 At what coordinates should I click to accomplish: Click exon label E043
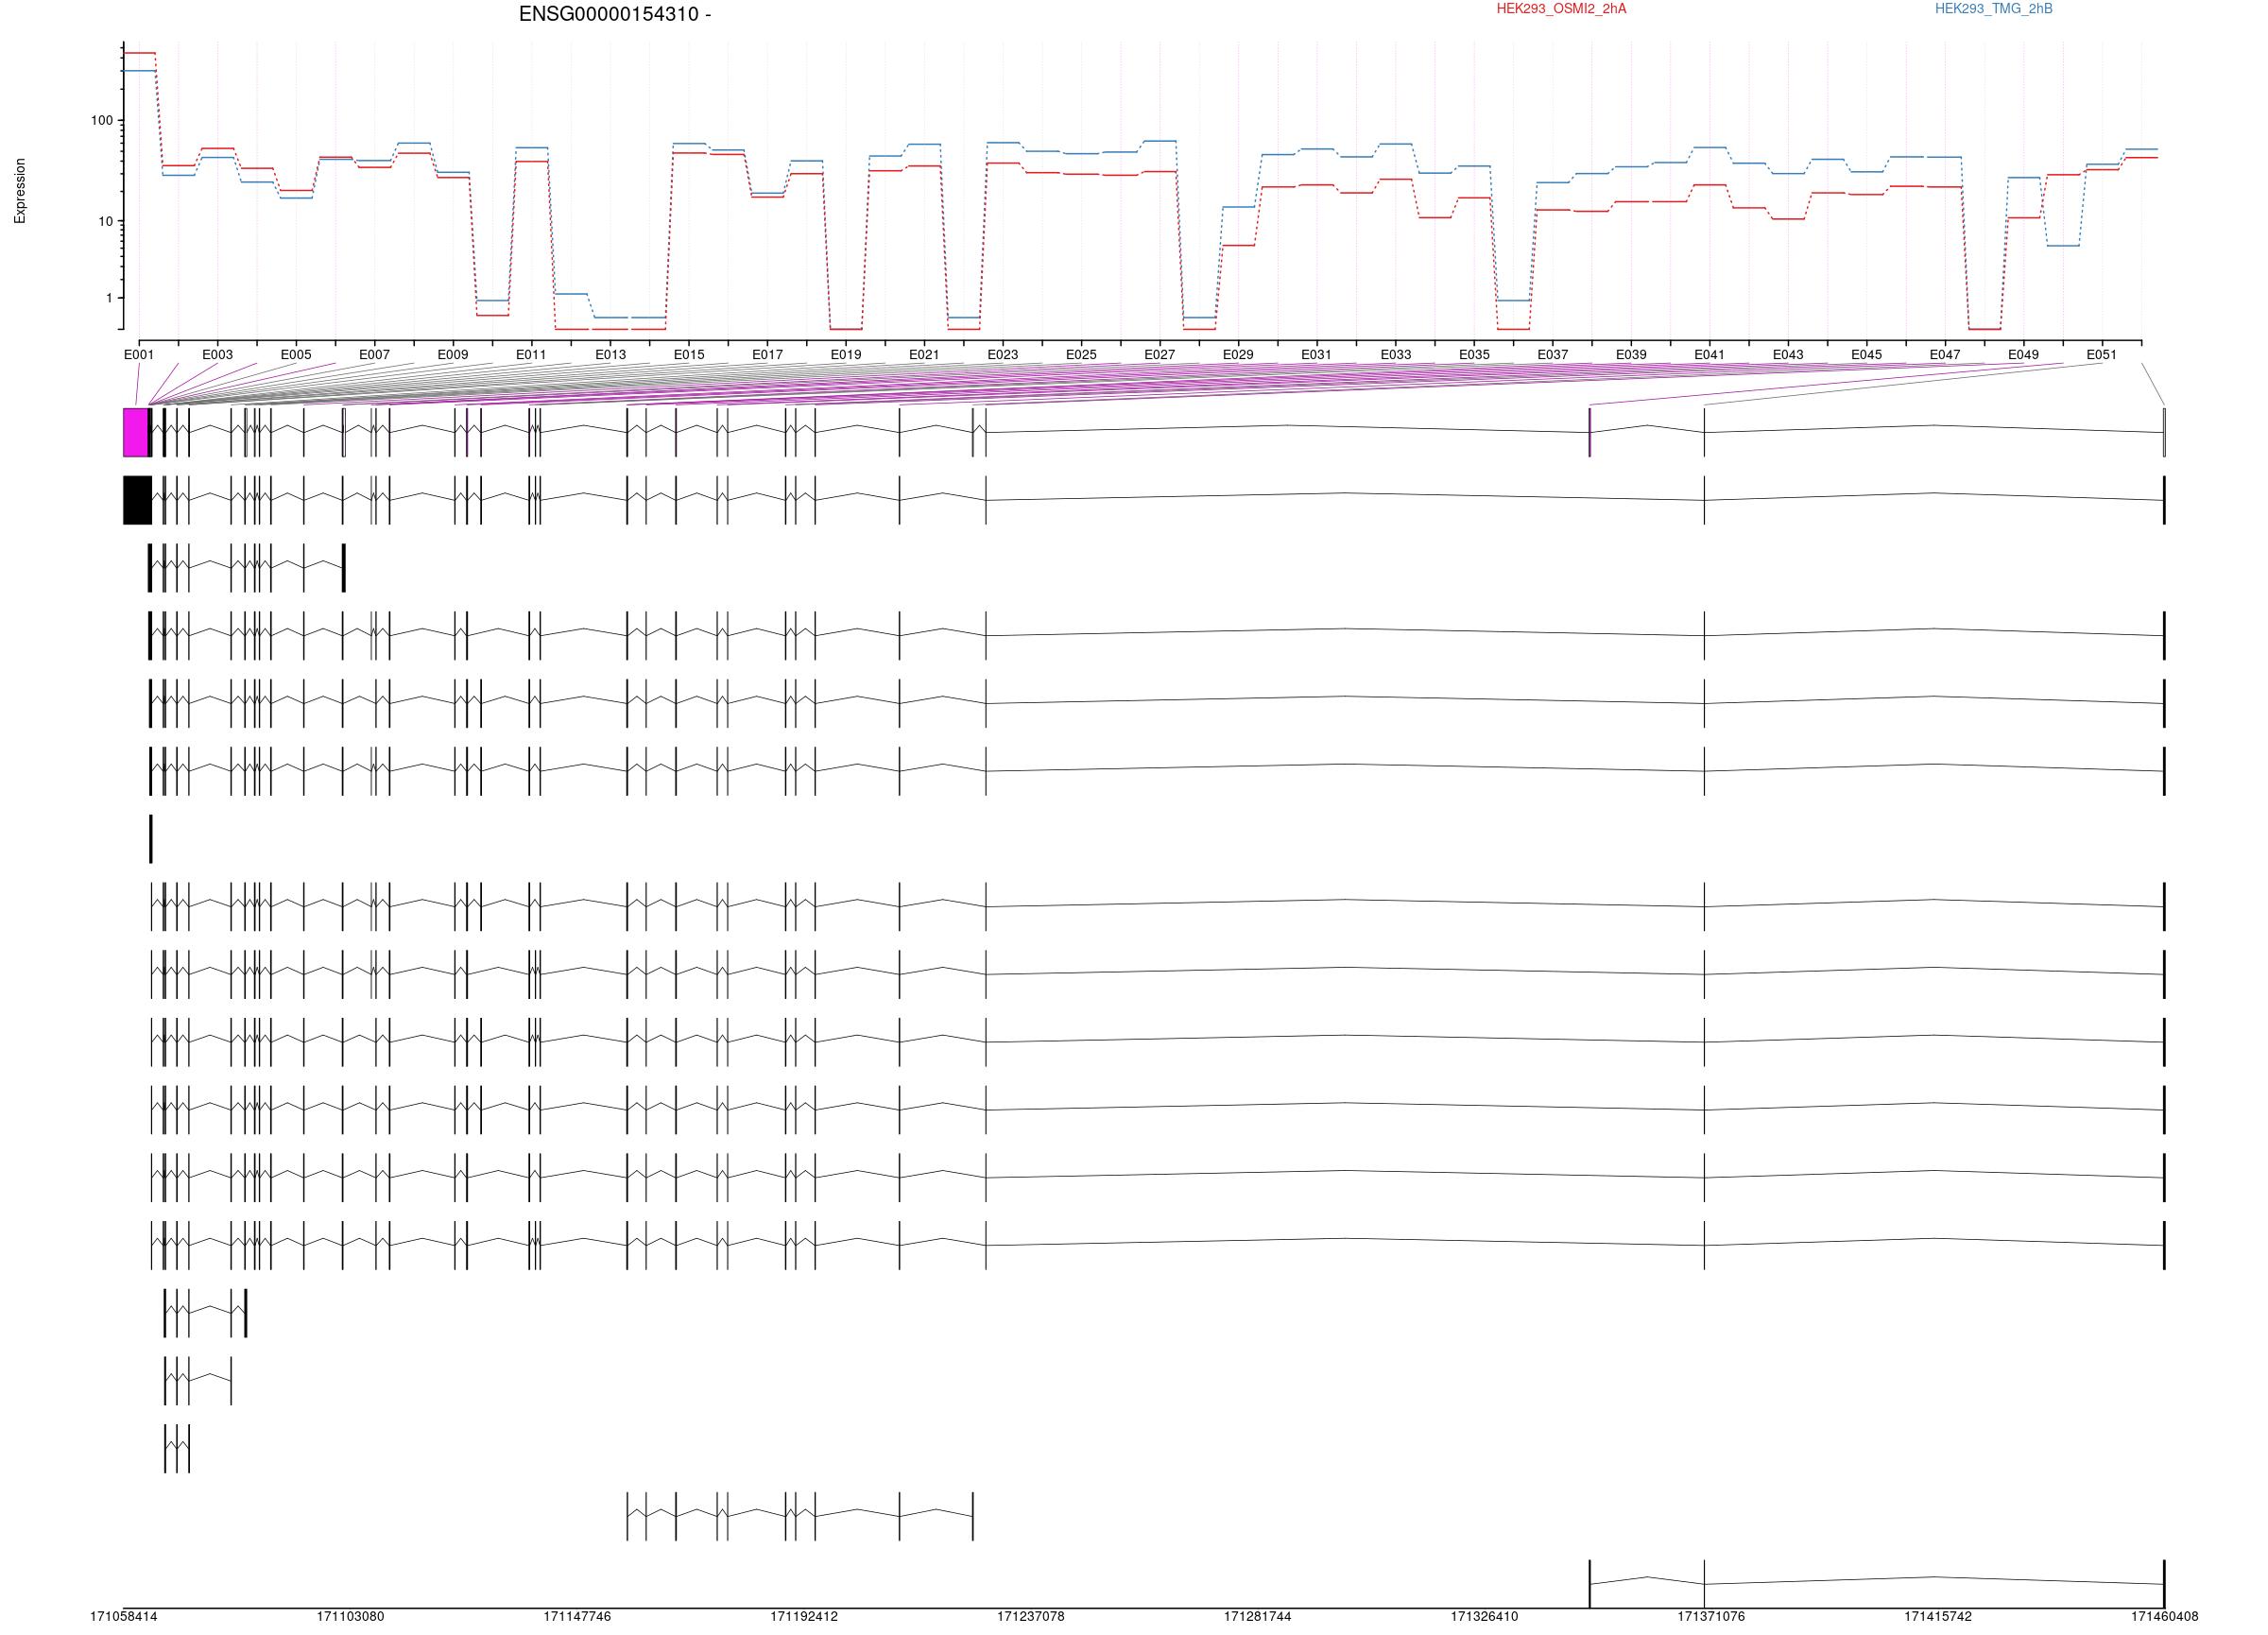click(x=1788, y=355)
